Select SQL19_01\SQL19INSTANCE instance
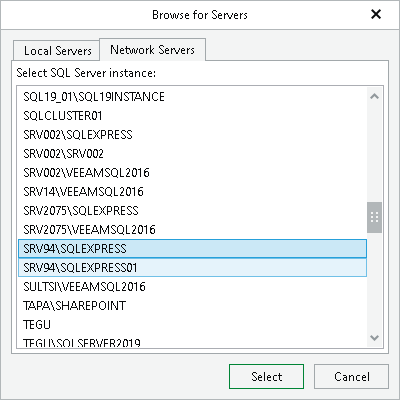This screenshot has width=400, height=400. 192,97
